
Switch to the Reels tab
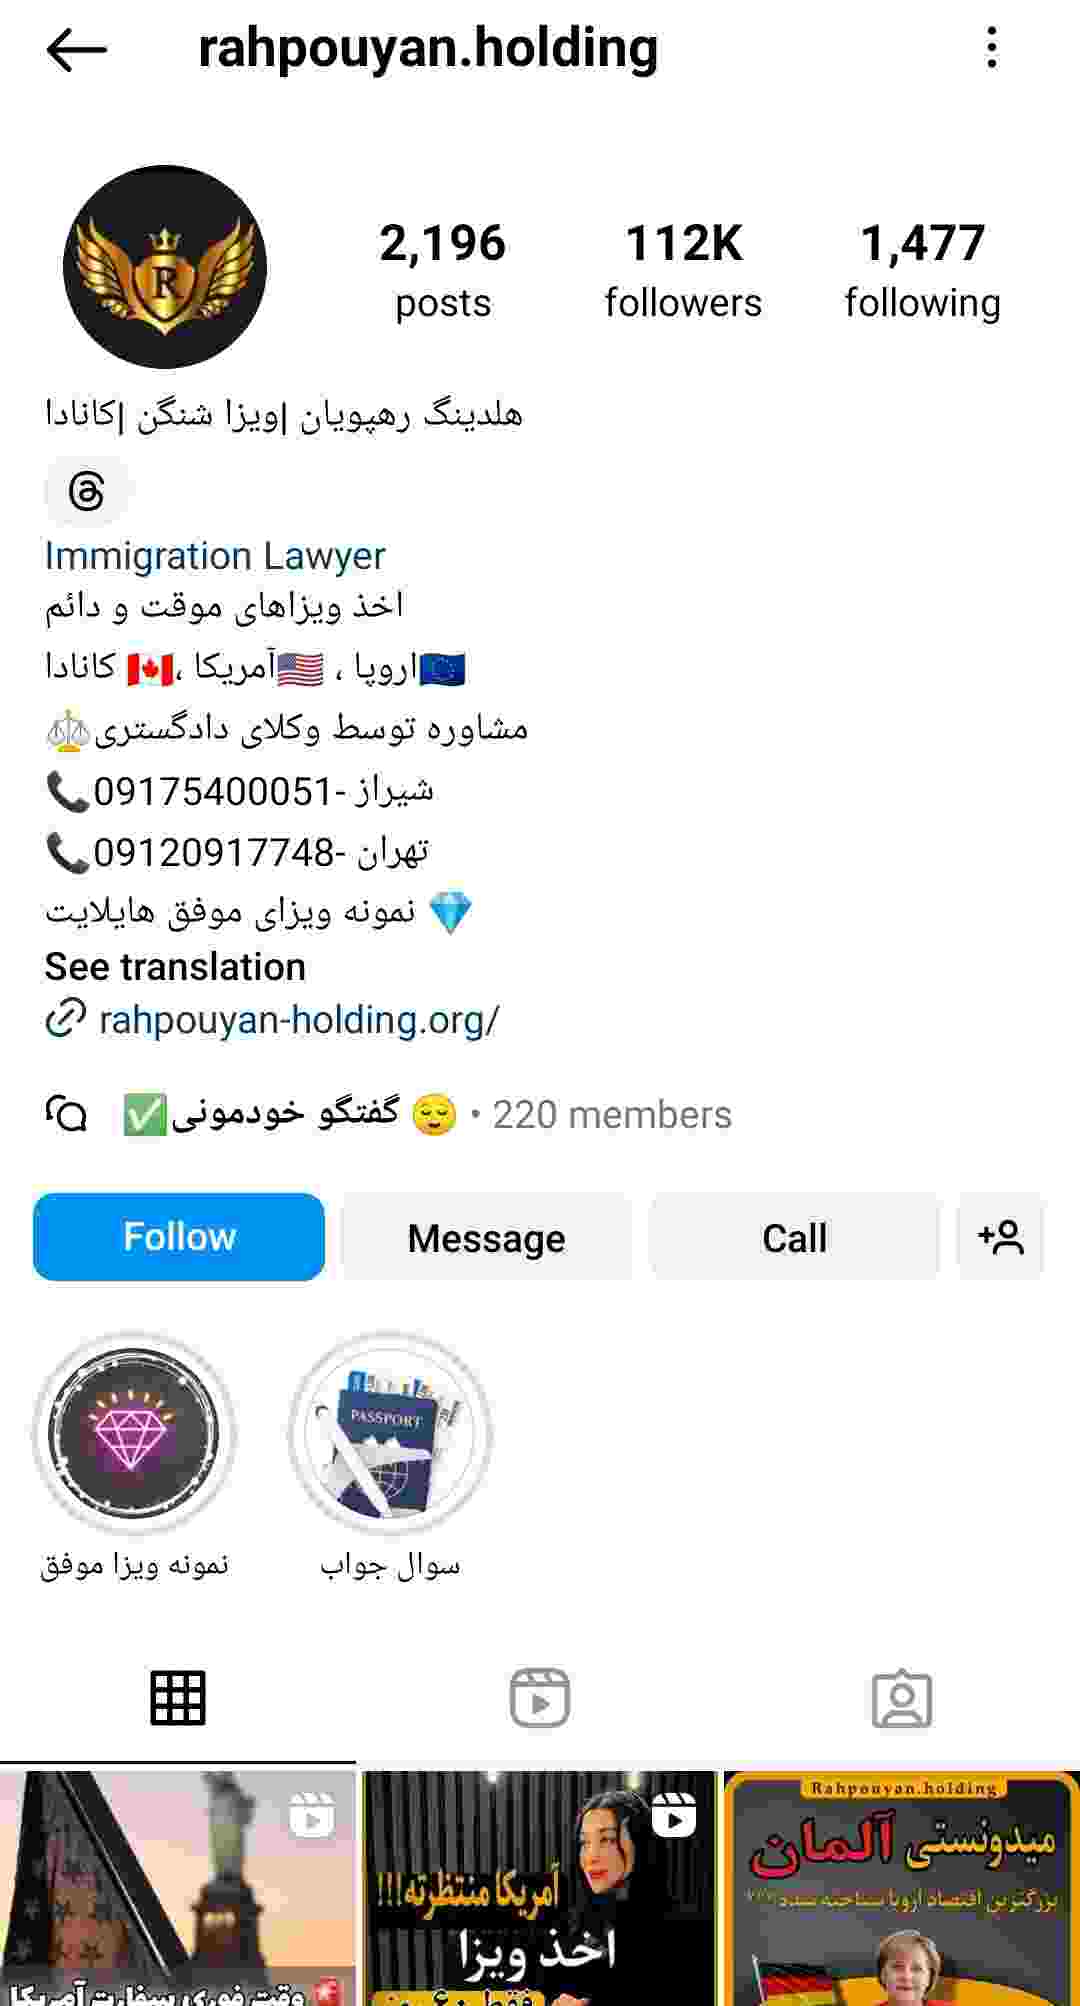[539, 1697]
